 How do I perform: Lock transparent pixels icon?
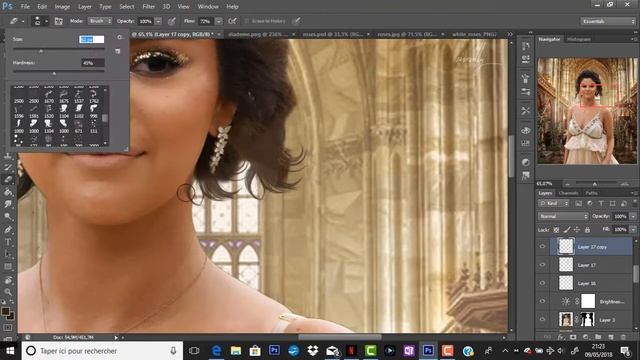[556, 230]
